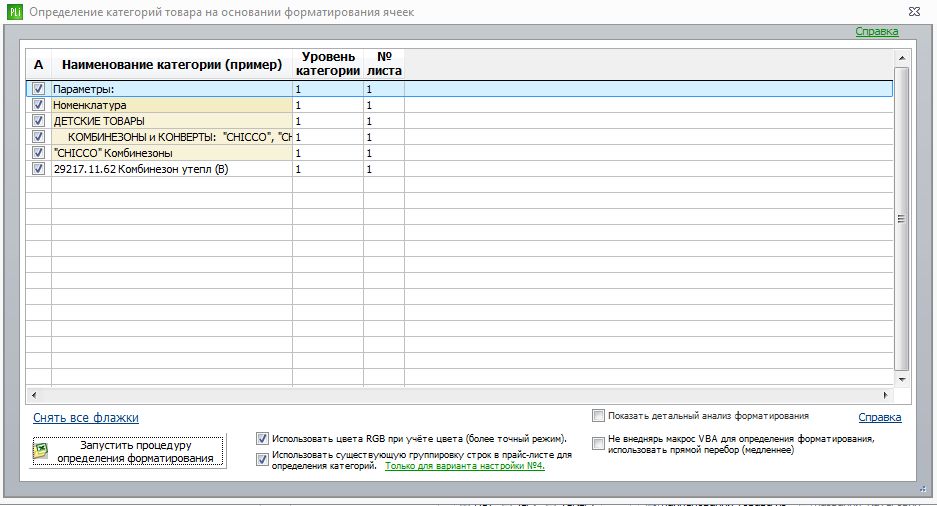Open the Справка link near bottom right
The image size is (937, 506).
[880, 417]
